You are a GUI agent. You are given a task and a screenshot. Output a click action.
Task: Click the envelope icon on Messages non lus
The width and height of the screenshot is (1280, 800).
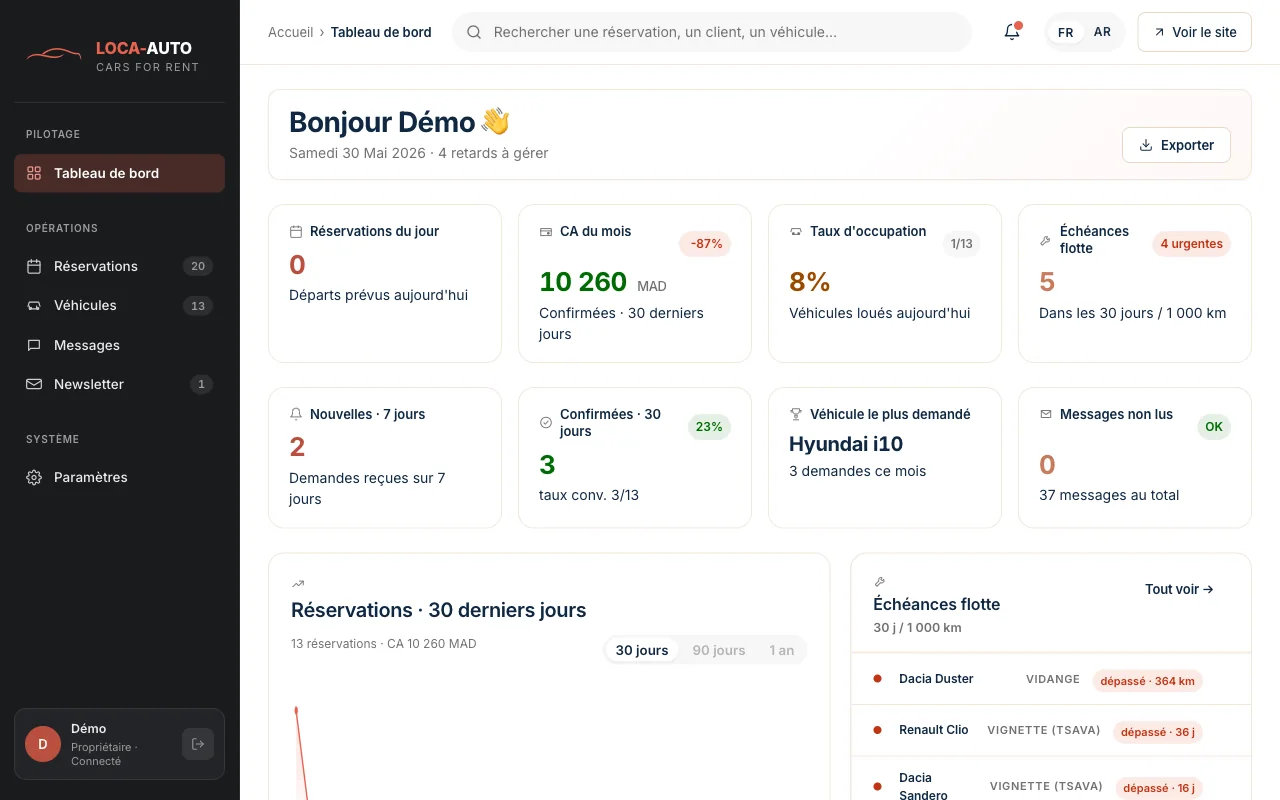[1046, 414]
